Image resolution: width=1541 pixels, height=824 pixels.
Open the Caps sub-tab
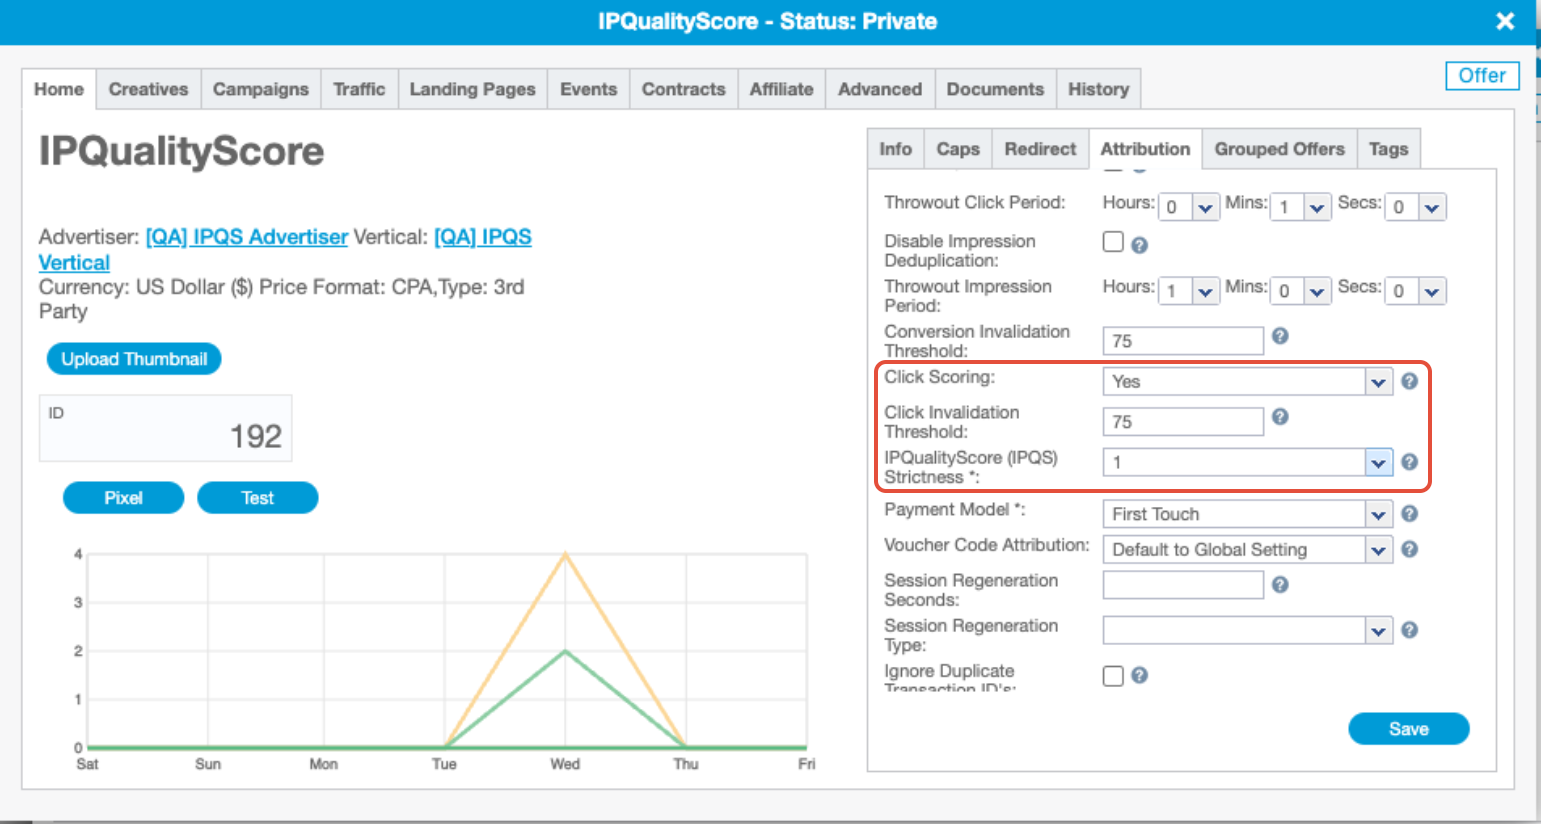click(957, 149)
